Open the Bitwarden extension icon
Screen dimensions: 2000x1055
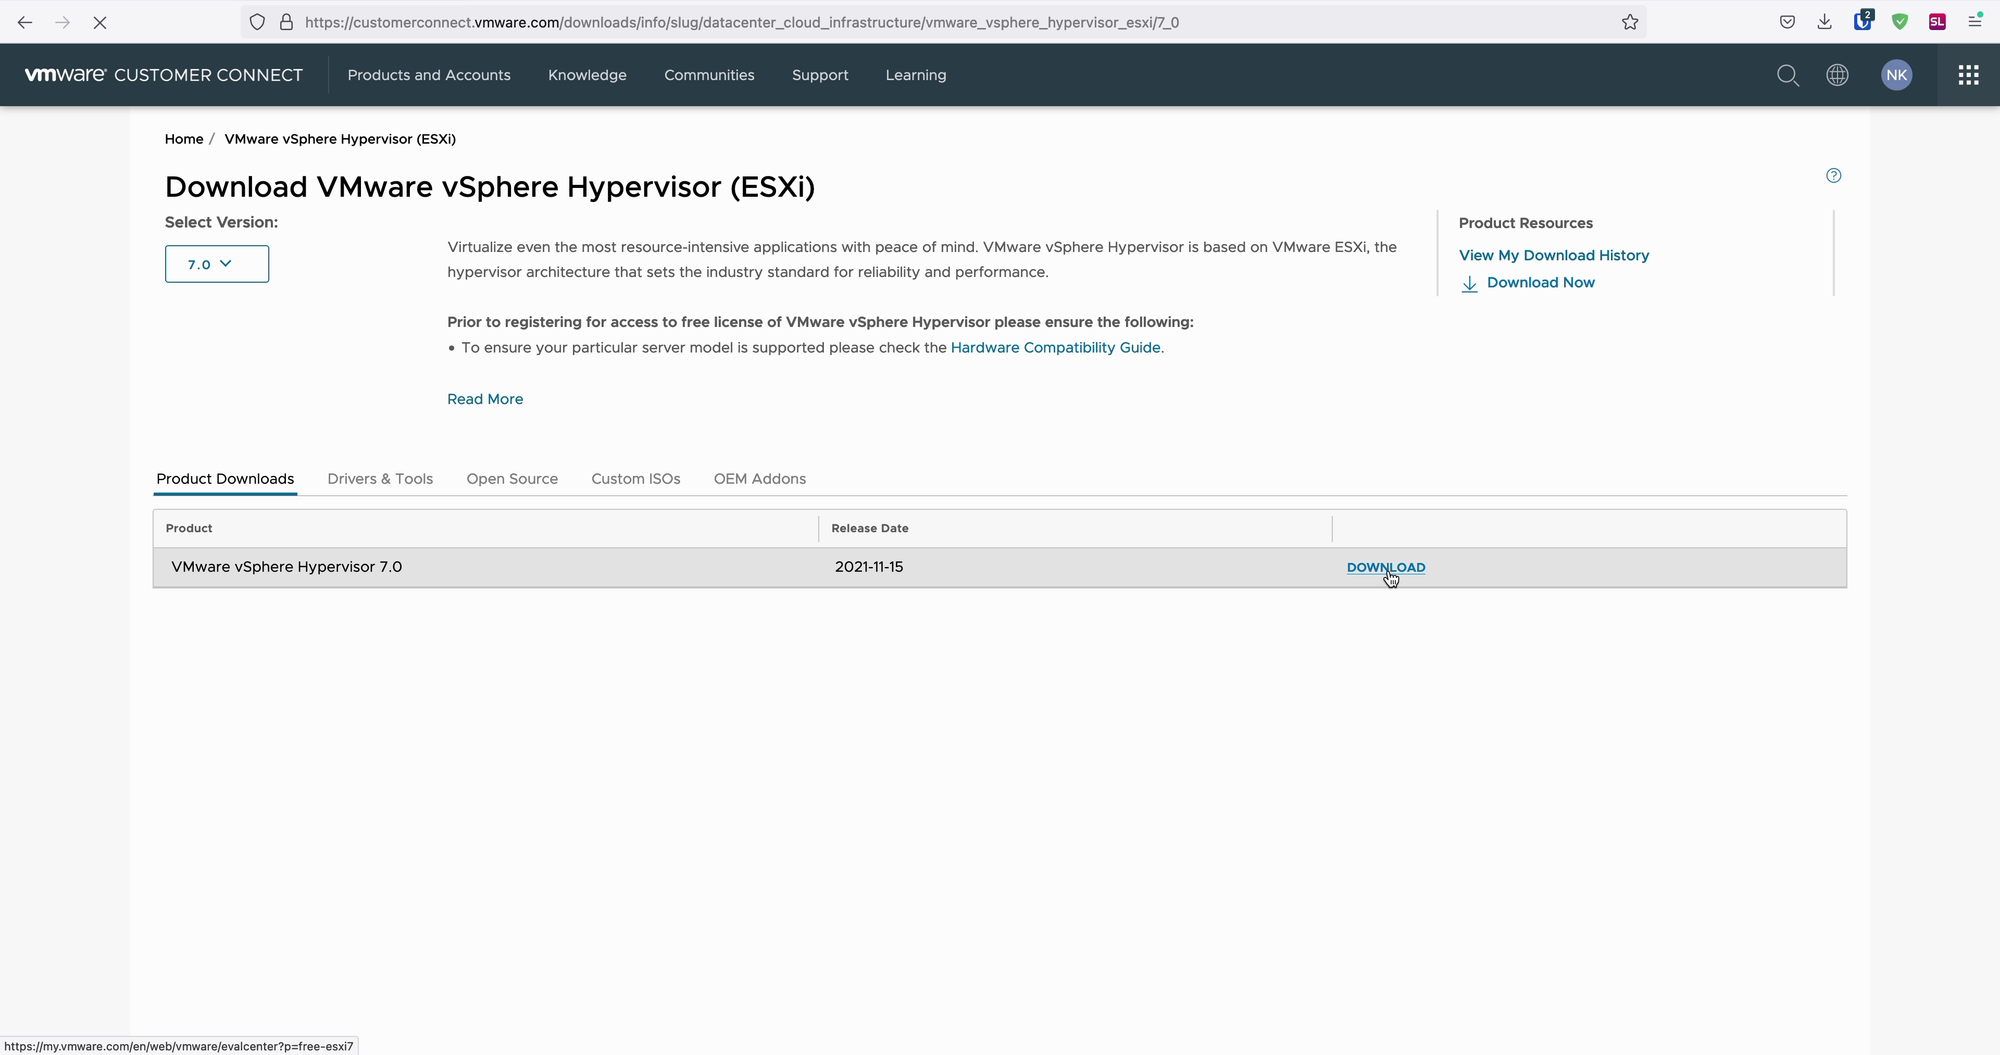tap(1863, 21)
